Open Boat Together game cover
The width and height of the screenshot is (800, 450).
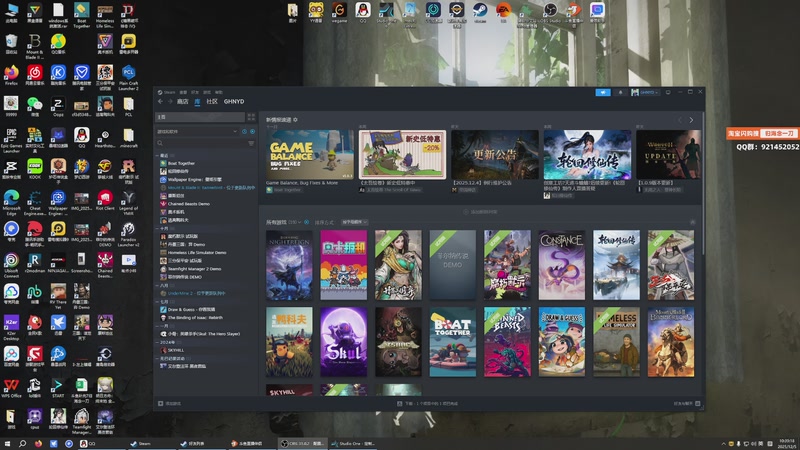[x=453, y=342]
